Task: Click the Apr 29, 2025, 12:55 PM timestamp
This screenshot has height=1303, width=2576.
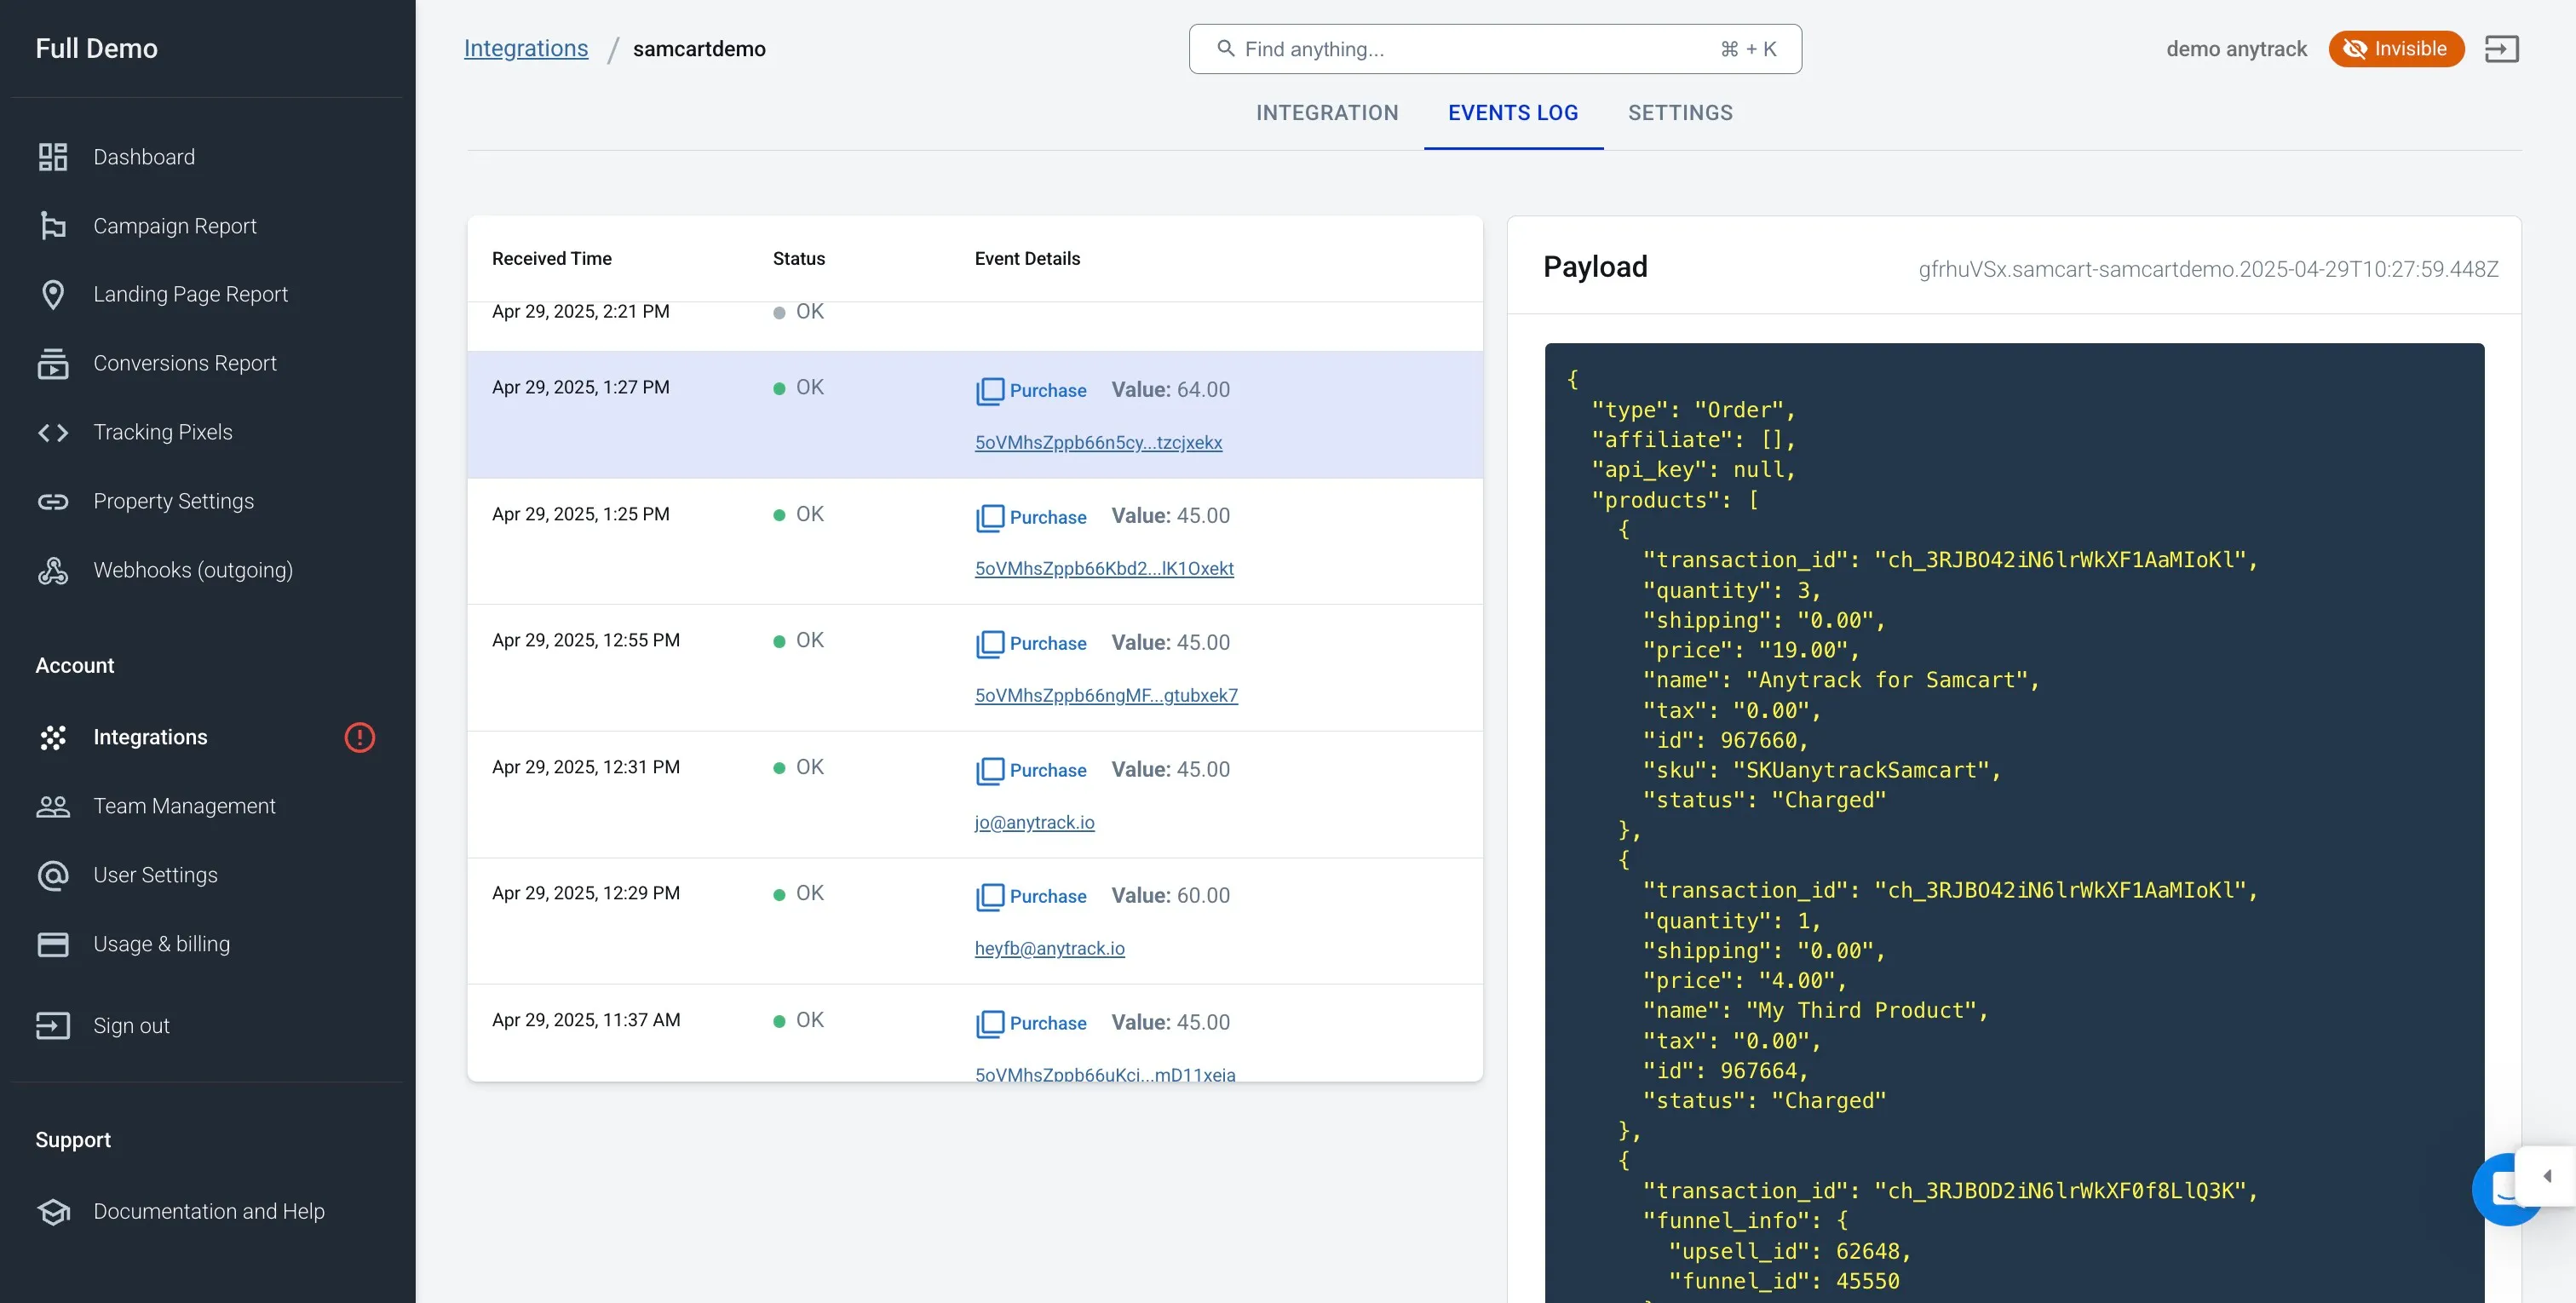Action: point(585,641)
